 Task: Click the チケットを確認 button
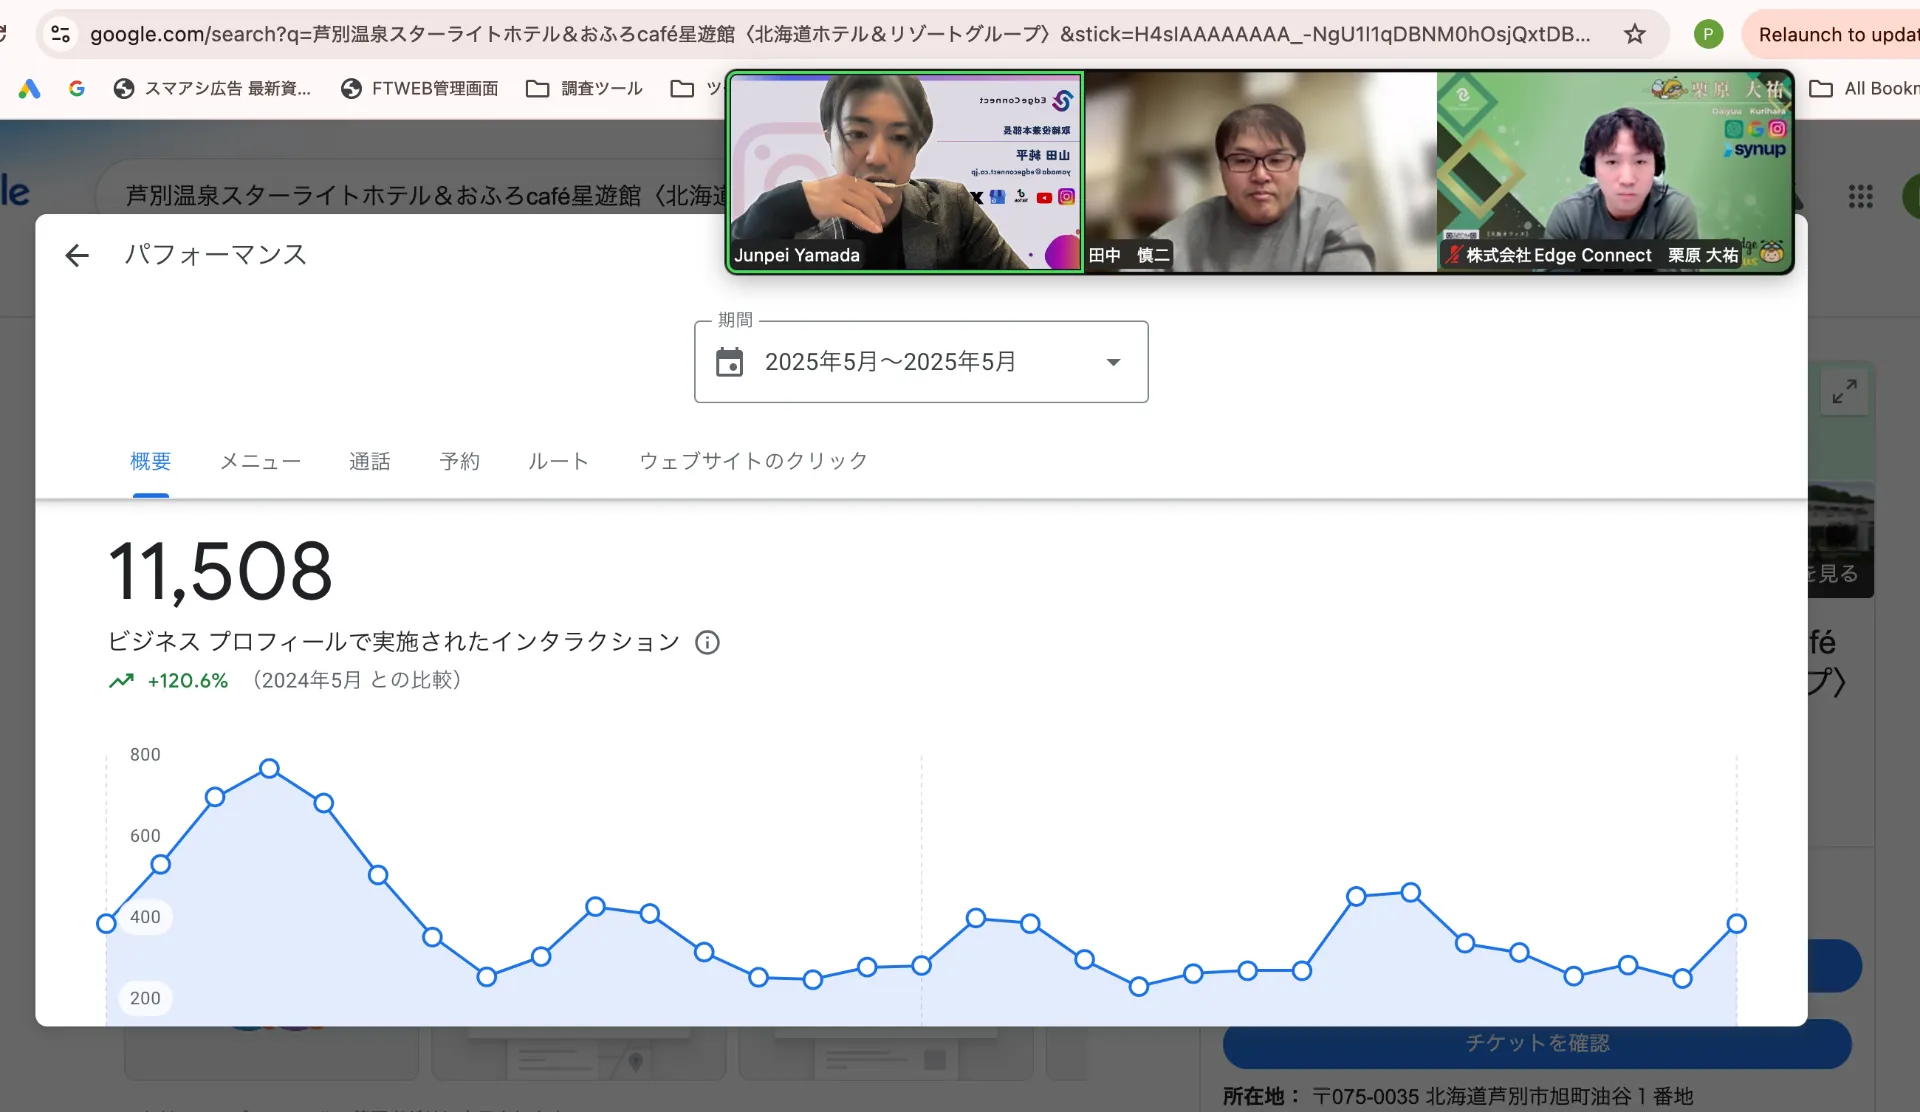pos(1536,1044)
